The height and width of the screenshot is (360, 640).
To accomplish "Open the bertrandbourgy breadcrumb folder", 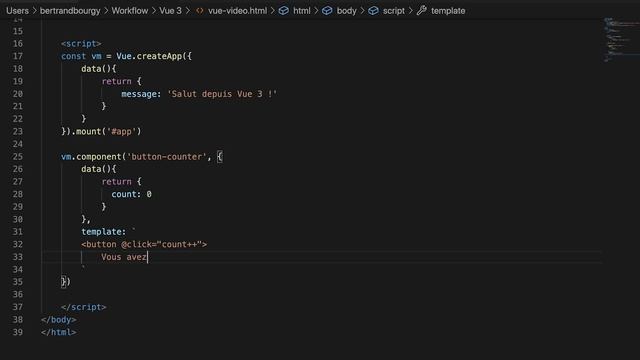I will coord(70,11).
